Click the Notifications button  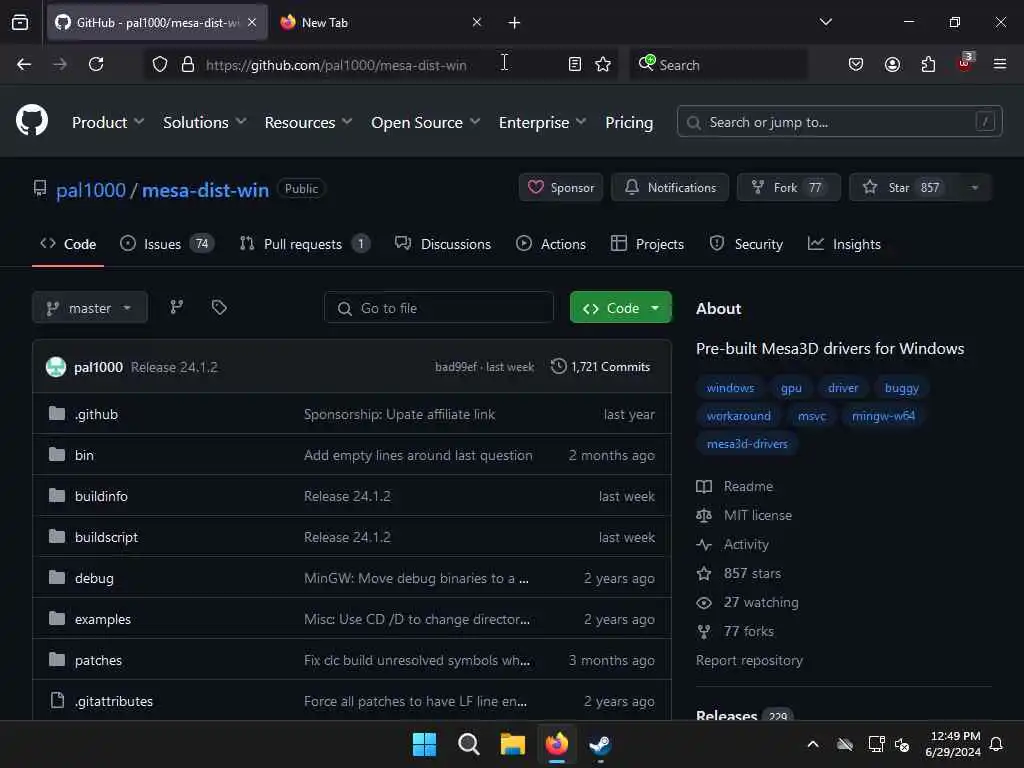click(x=670, y=187)
